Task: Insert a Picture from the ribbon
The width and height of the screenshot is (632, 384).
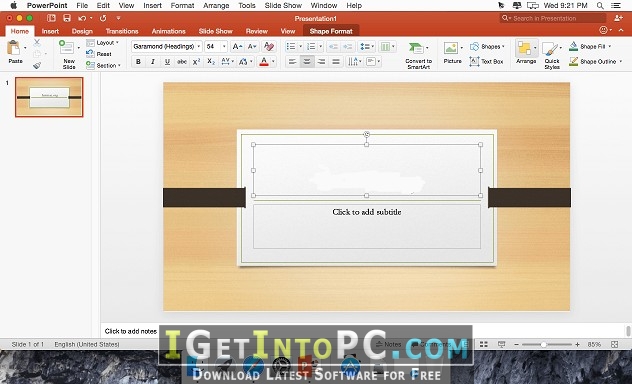Action: (x=452, y=53)
